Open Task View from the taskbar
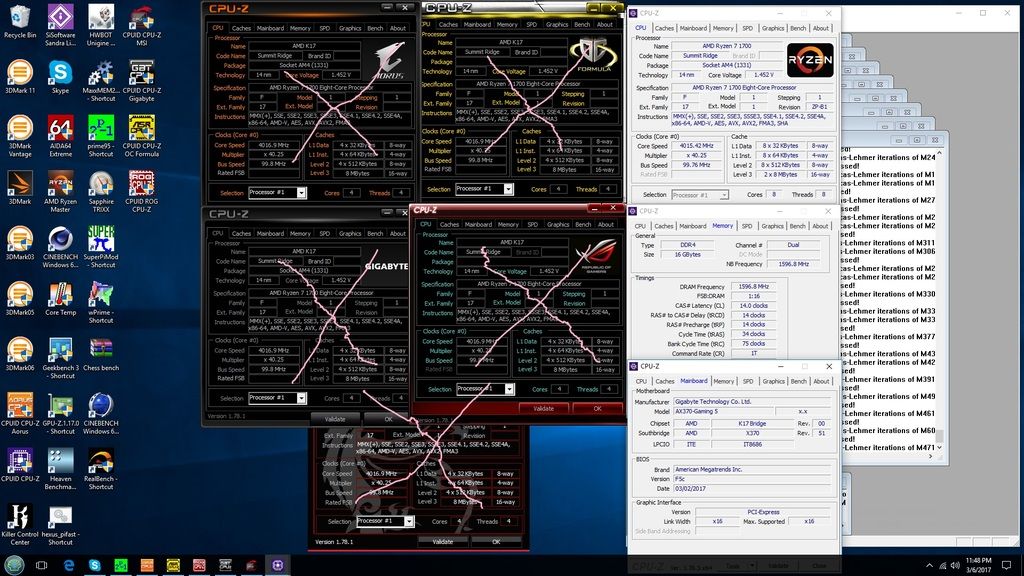This screenshot has width=1024, height=576. tap(42, 565)
